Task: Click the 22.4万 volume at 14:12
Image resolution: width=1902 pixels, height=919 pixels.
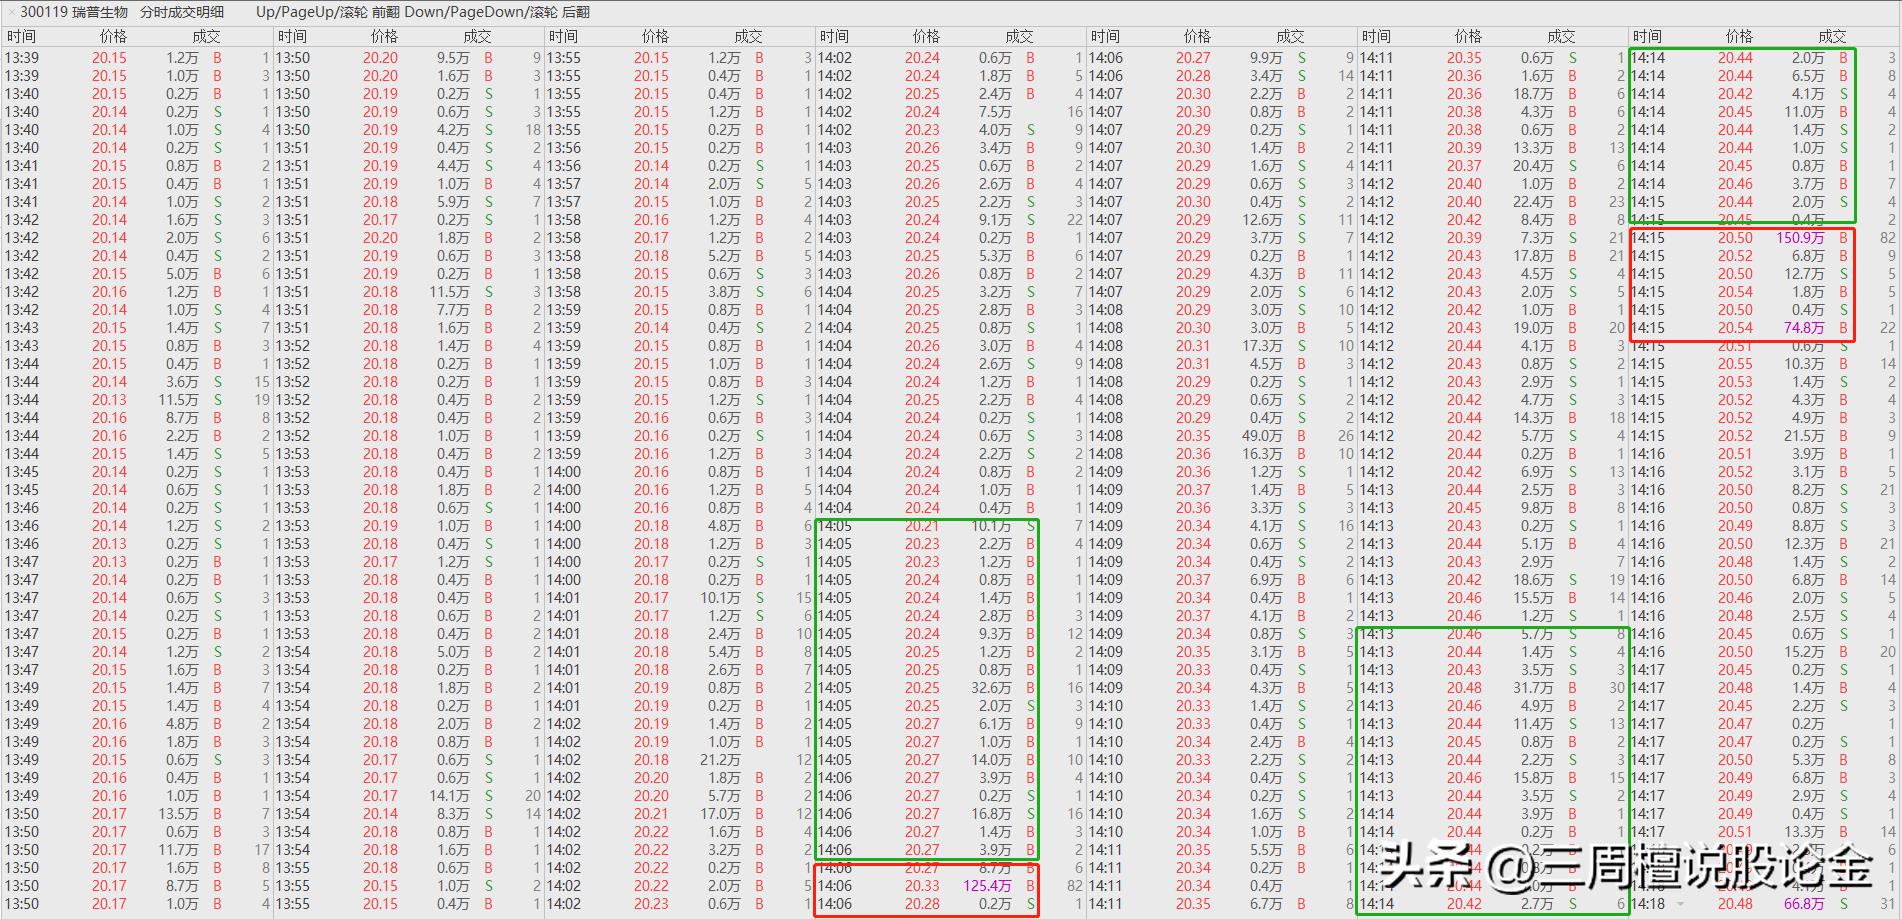Action: [1533, 202]
